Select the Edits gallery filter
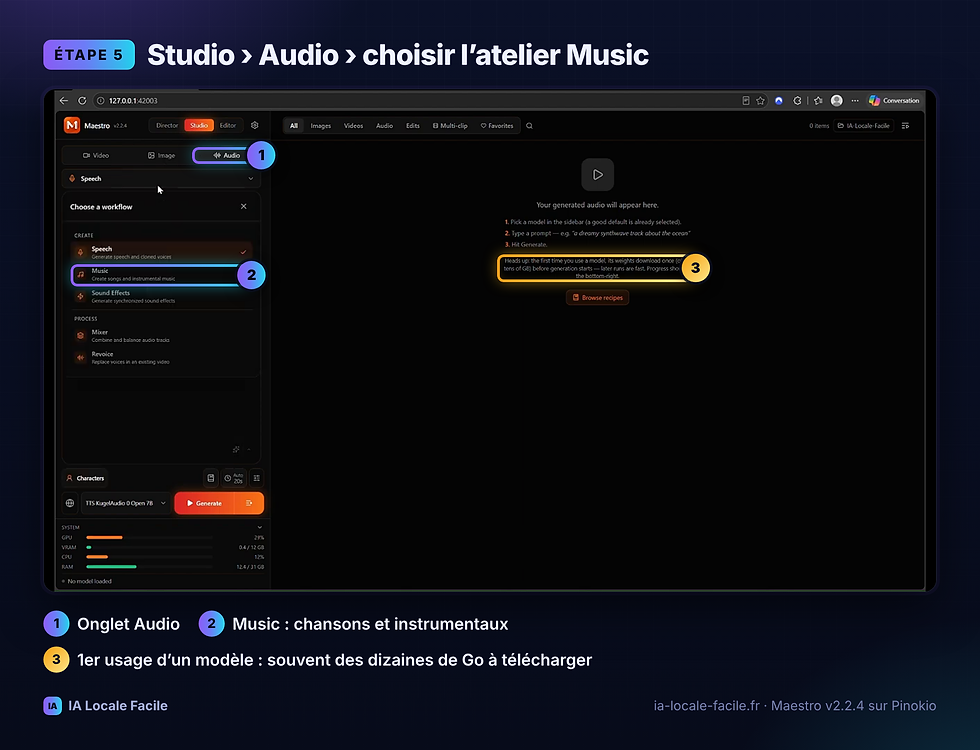Screen dimensions: 980x750 click(412, 126)
